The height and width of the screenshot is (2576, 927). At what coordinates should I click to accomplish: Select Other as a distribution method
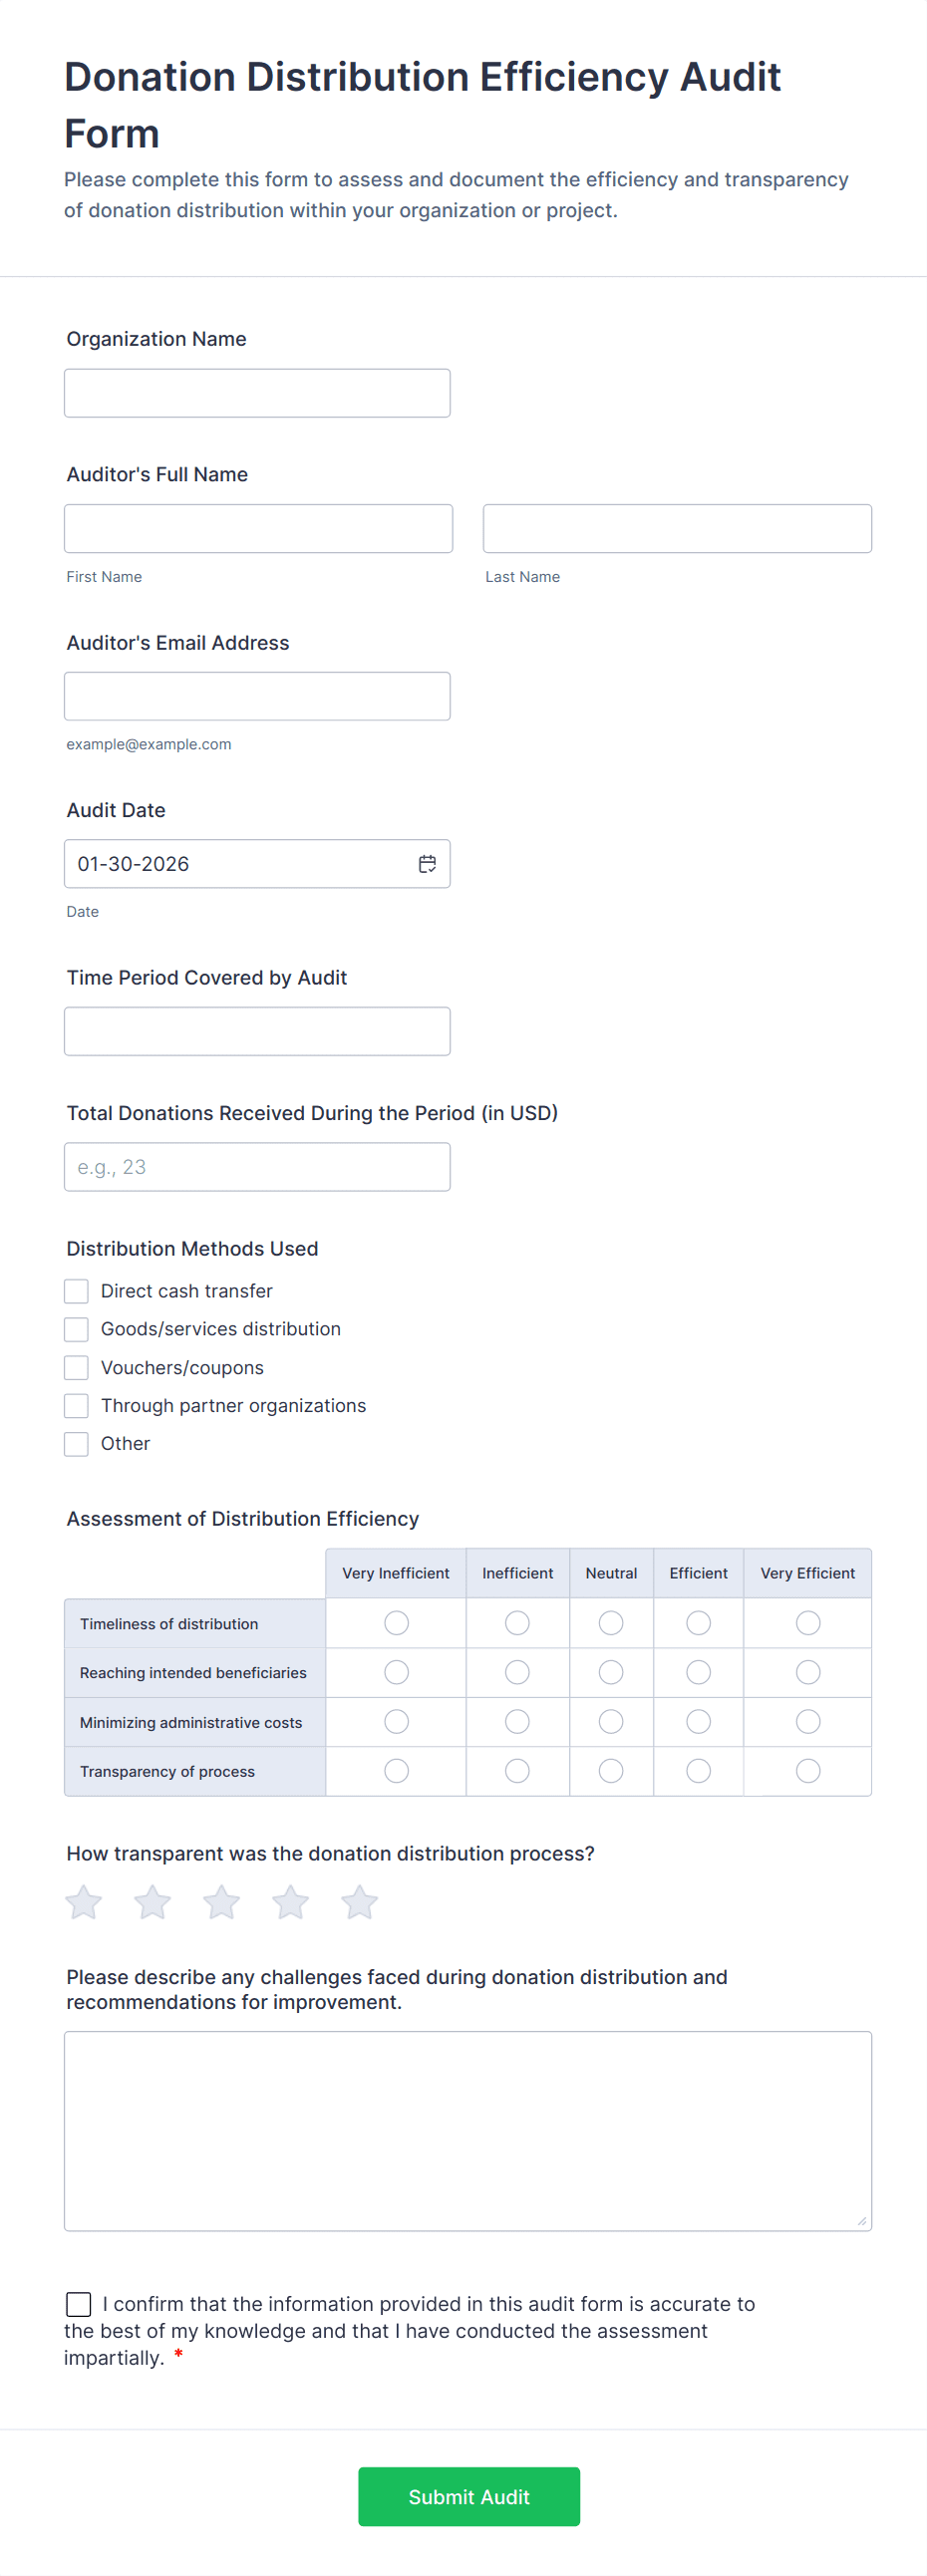pos(76,1443)
